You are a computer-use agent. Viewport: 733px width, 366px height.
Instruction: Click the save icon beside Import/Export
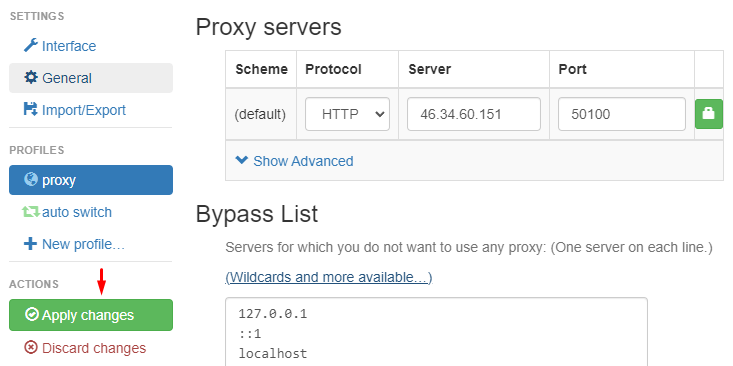[30, 109]
